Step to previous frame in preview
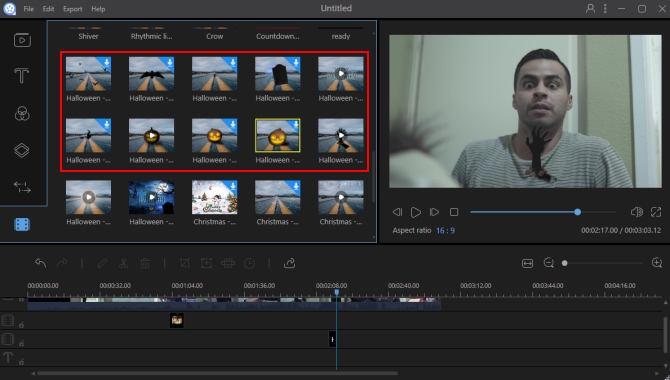This screenshot has width=670, height=380. coord(397,212)
